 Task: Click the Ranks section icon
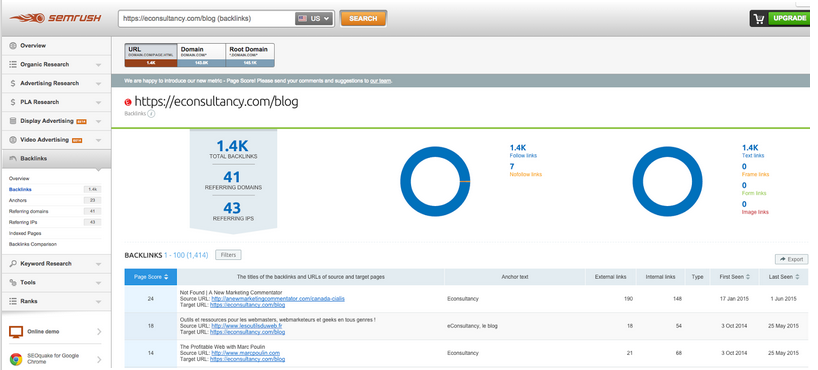point(13,301)
